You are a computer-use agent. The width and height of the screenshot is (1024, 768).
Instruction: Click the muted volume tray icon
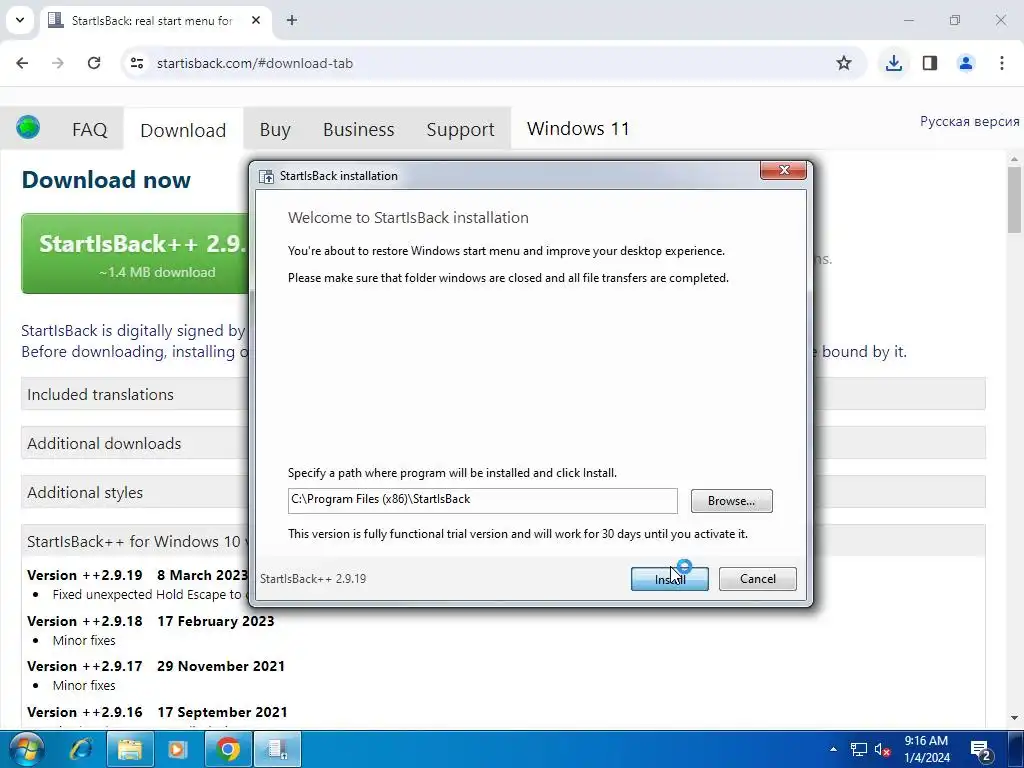click(882, 750)
